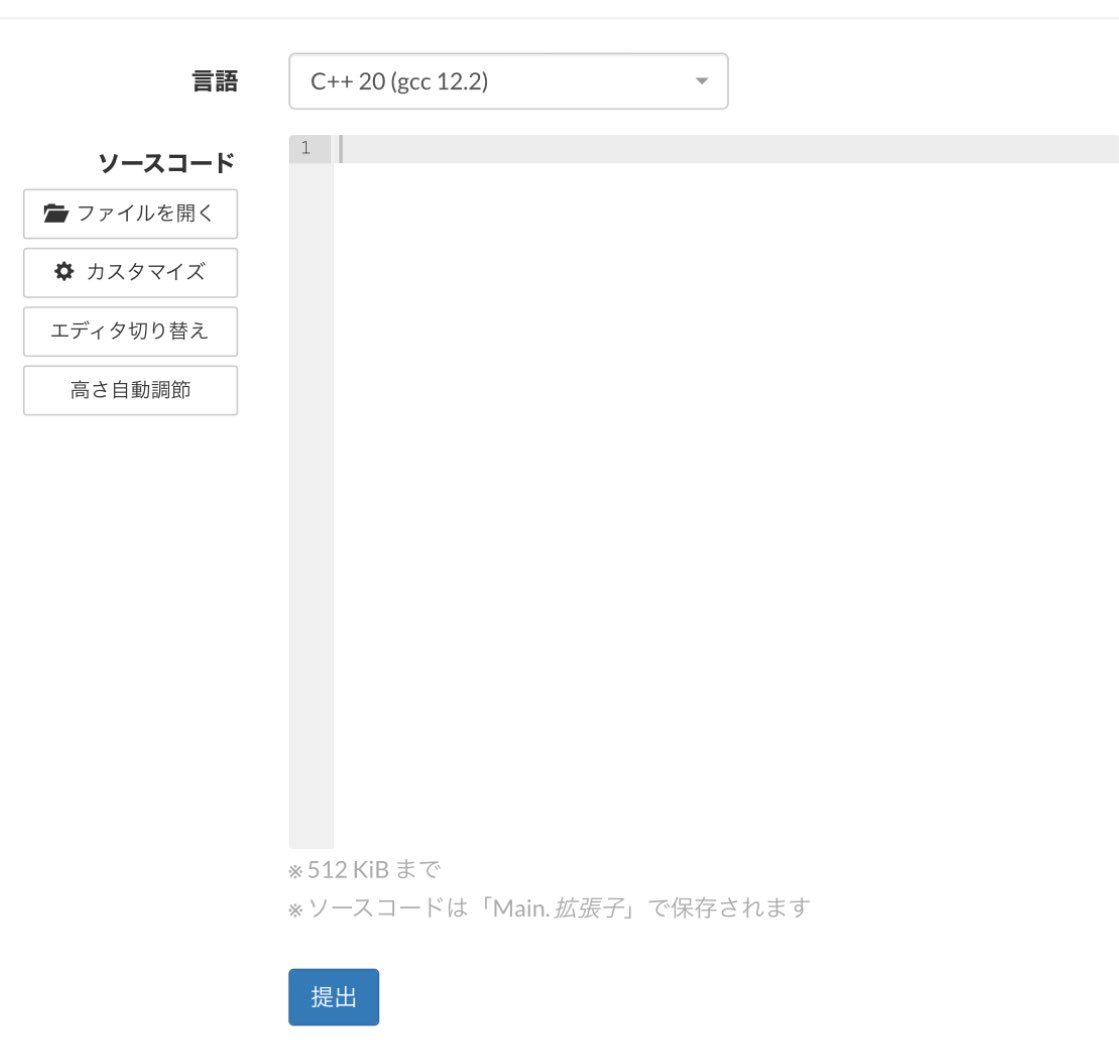Click the gear icon in カスタマイズ
The height and width of the screenshot is (1056, 1119).
(x=64, y=271)
